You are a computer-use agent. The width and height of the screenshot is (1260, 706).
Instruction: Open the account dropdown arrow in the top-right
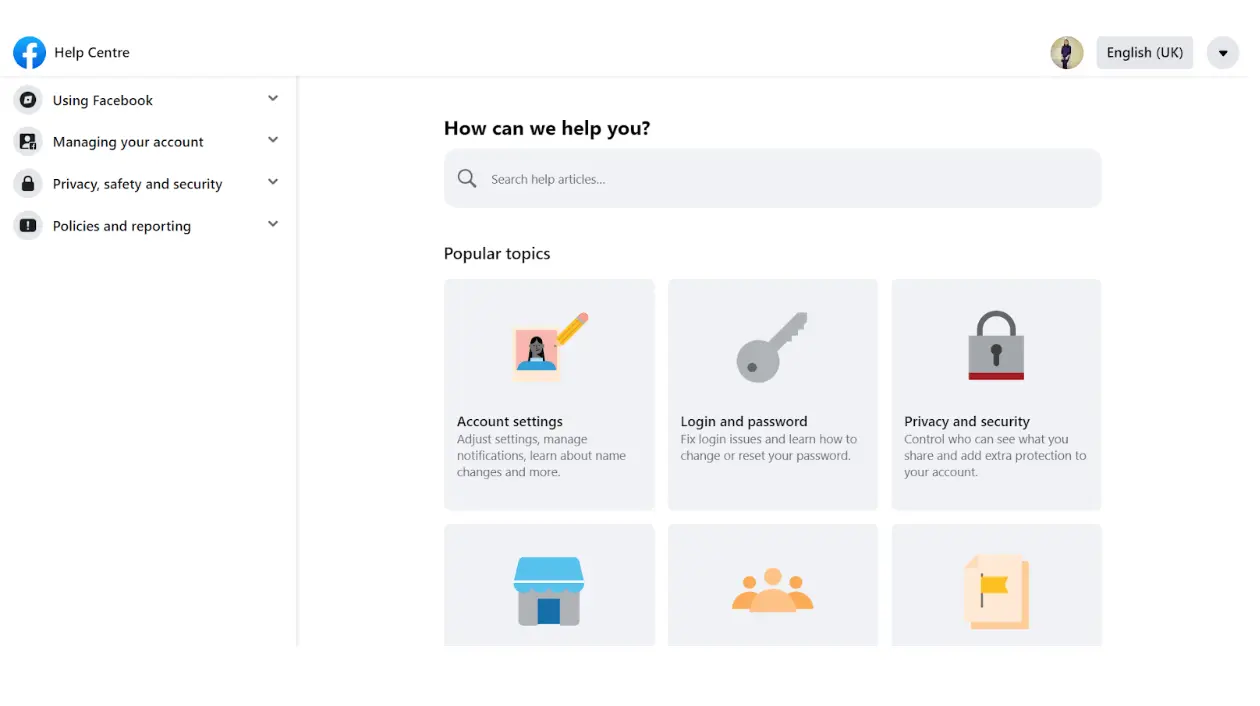1222,52
